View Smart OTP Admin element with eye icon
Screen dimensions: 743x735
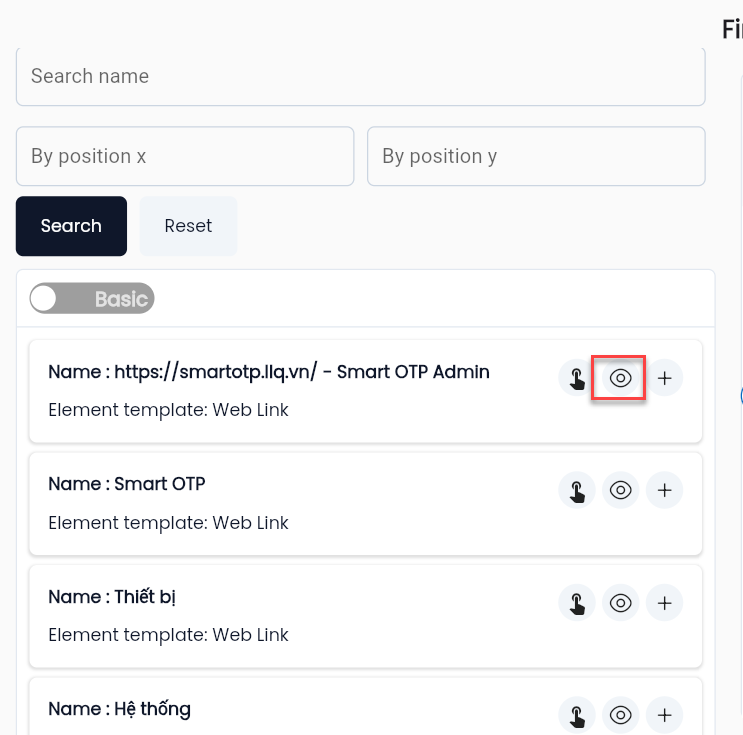[620, 378]
